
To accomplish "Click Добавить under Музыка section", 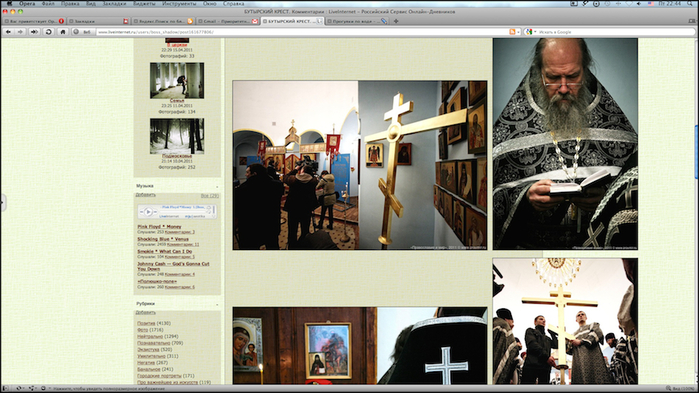I will [145, 195].
